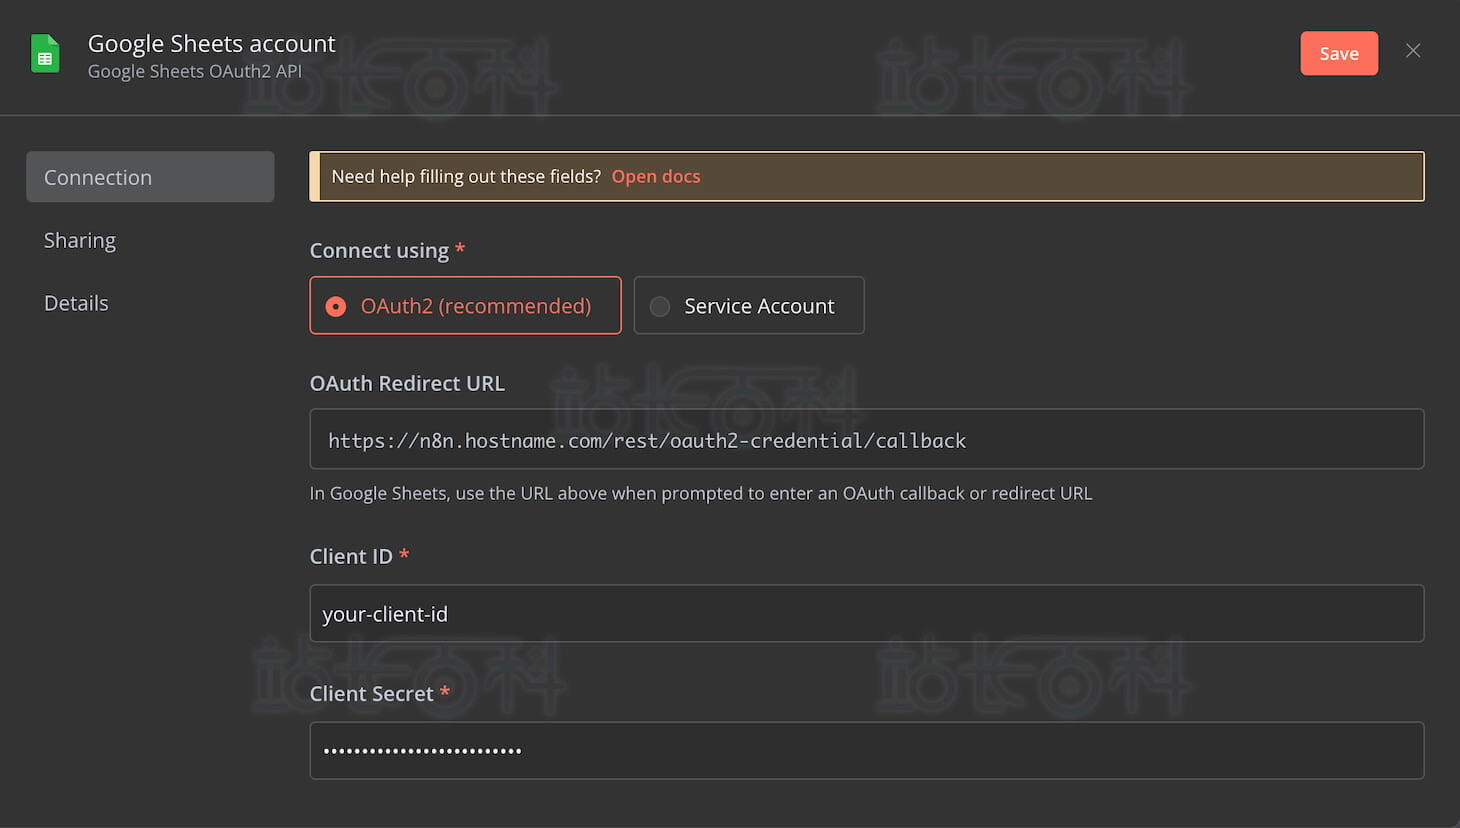The width and height of the screenshot is (1460, 828).
Task: Click the yellow help notice banner
Action: pos(867,176)
